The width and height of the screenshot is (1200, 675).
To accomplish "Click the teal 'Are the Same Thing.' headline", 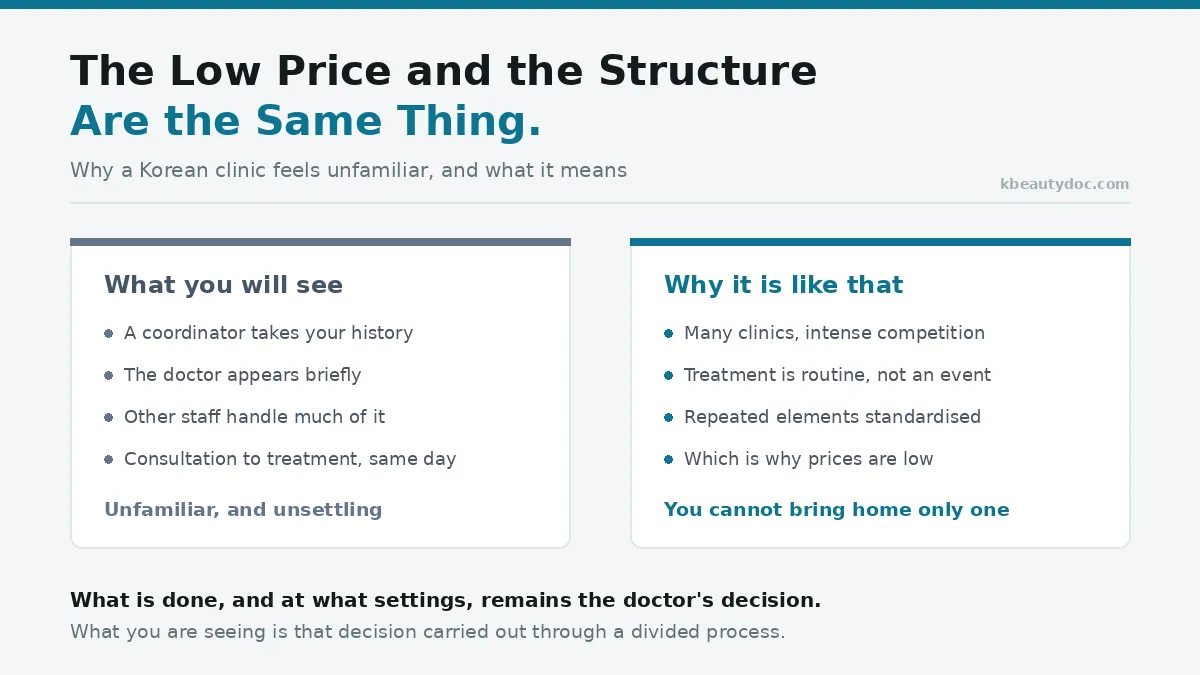I will click(306, 122).
